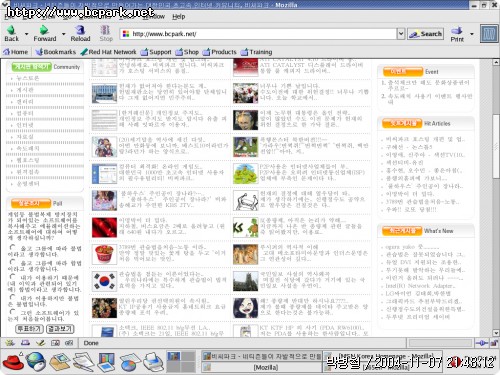Switch to the second workspace in the pager
The image size is (500, 375).
pyautogui.click(x=188, y=356)
